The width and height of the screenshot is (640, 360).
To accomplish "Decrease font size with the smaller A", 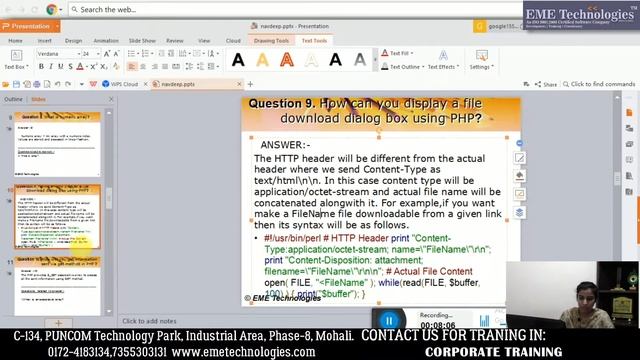I will click(x=116, y=54).
